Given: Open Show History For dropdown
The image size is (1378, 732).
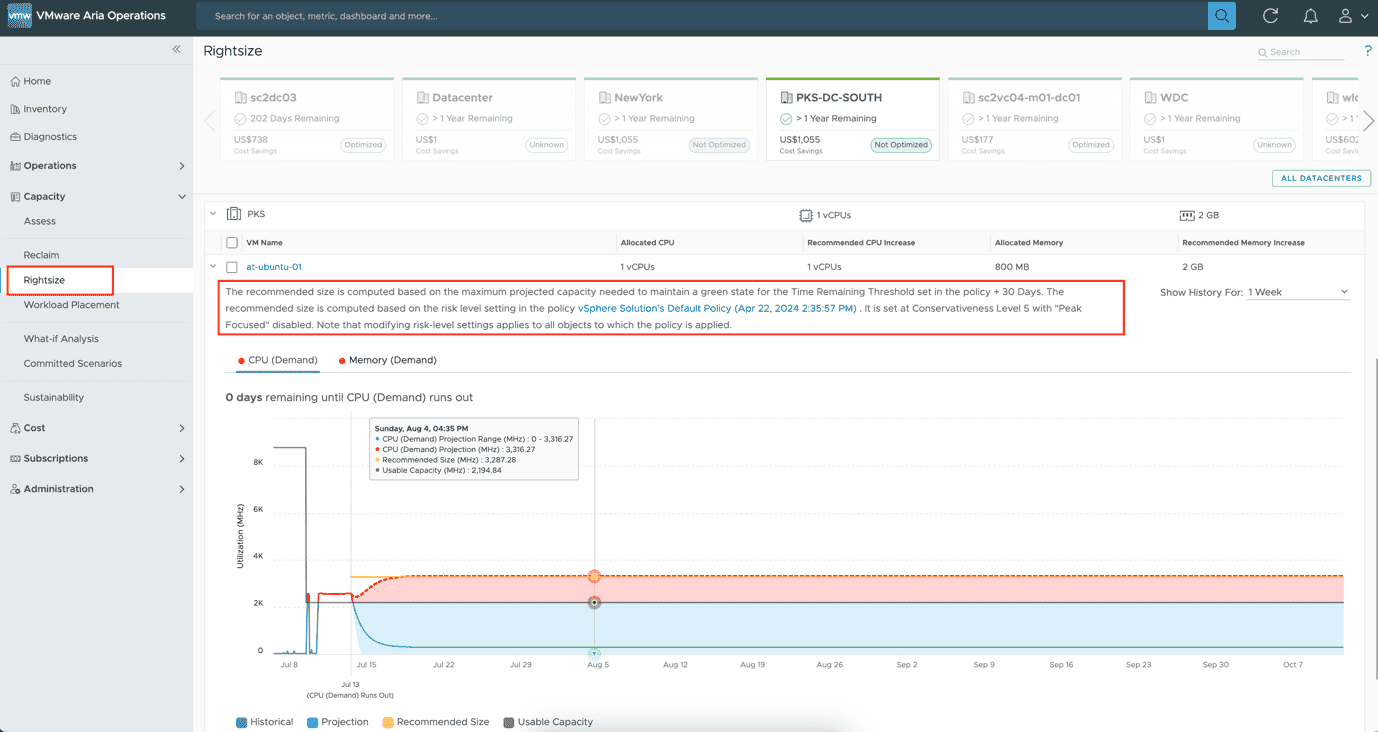Looking at the screenshot, I should [x=1298, y=292].
